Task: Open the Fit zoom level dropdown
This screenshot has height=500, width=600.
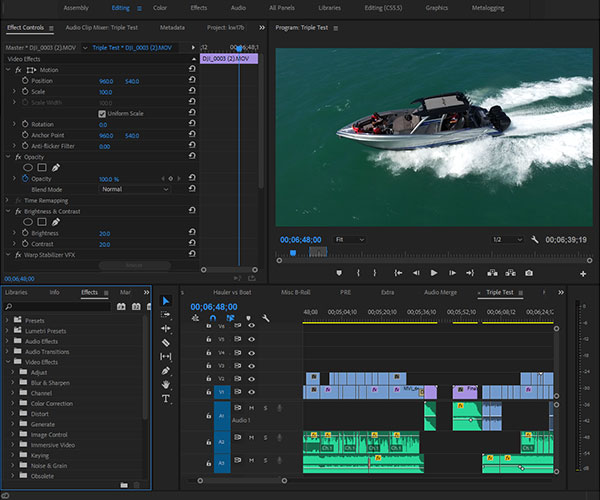Action: coord(352,240)
